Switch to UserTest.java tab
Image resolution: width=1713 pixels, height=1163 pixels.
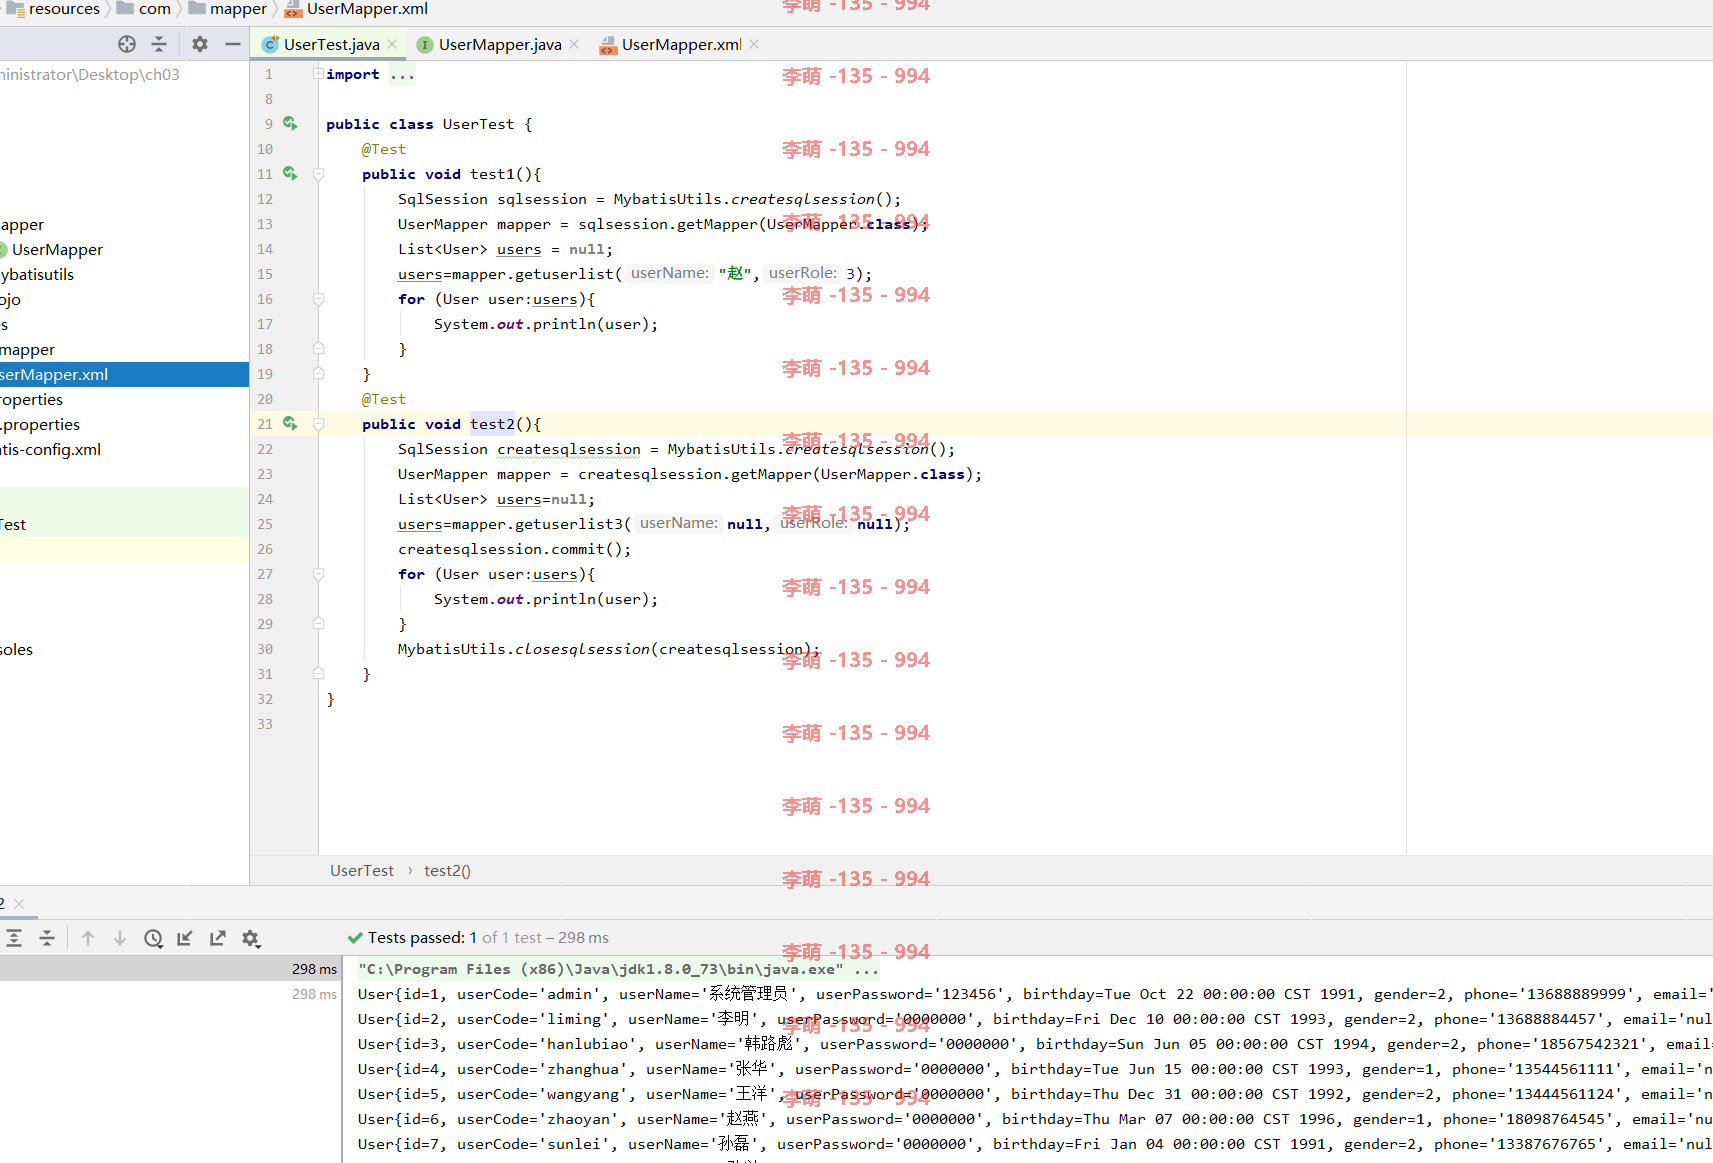(331, 44)
